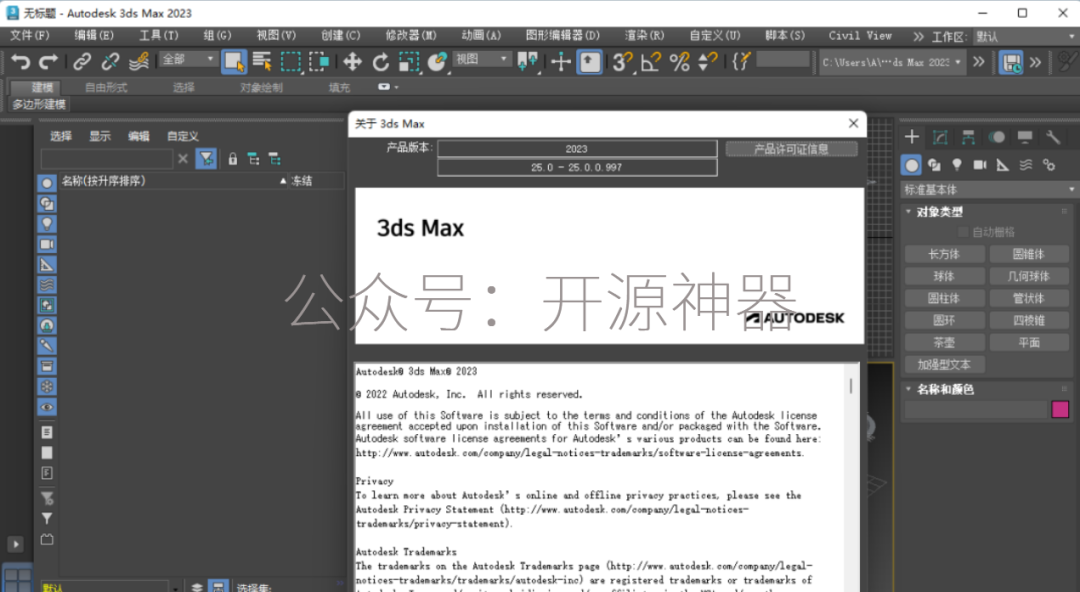Undo the last action with the toolbar arrow
The width and height of the screenshot is (1080, 592).
click(21, 62)
